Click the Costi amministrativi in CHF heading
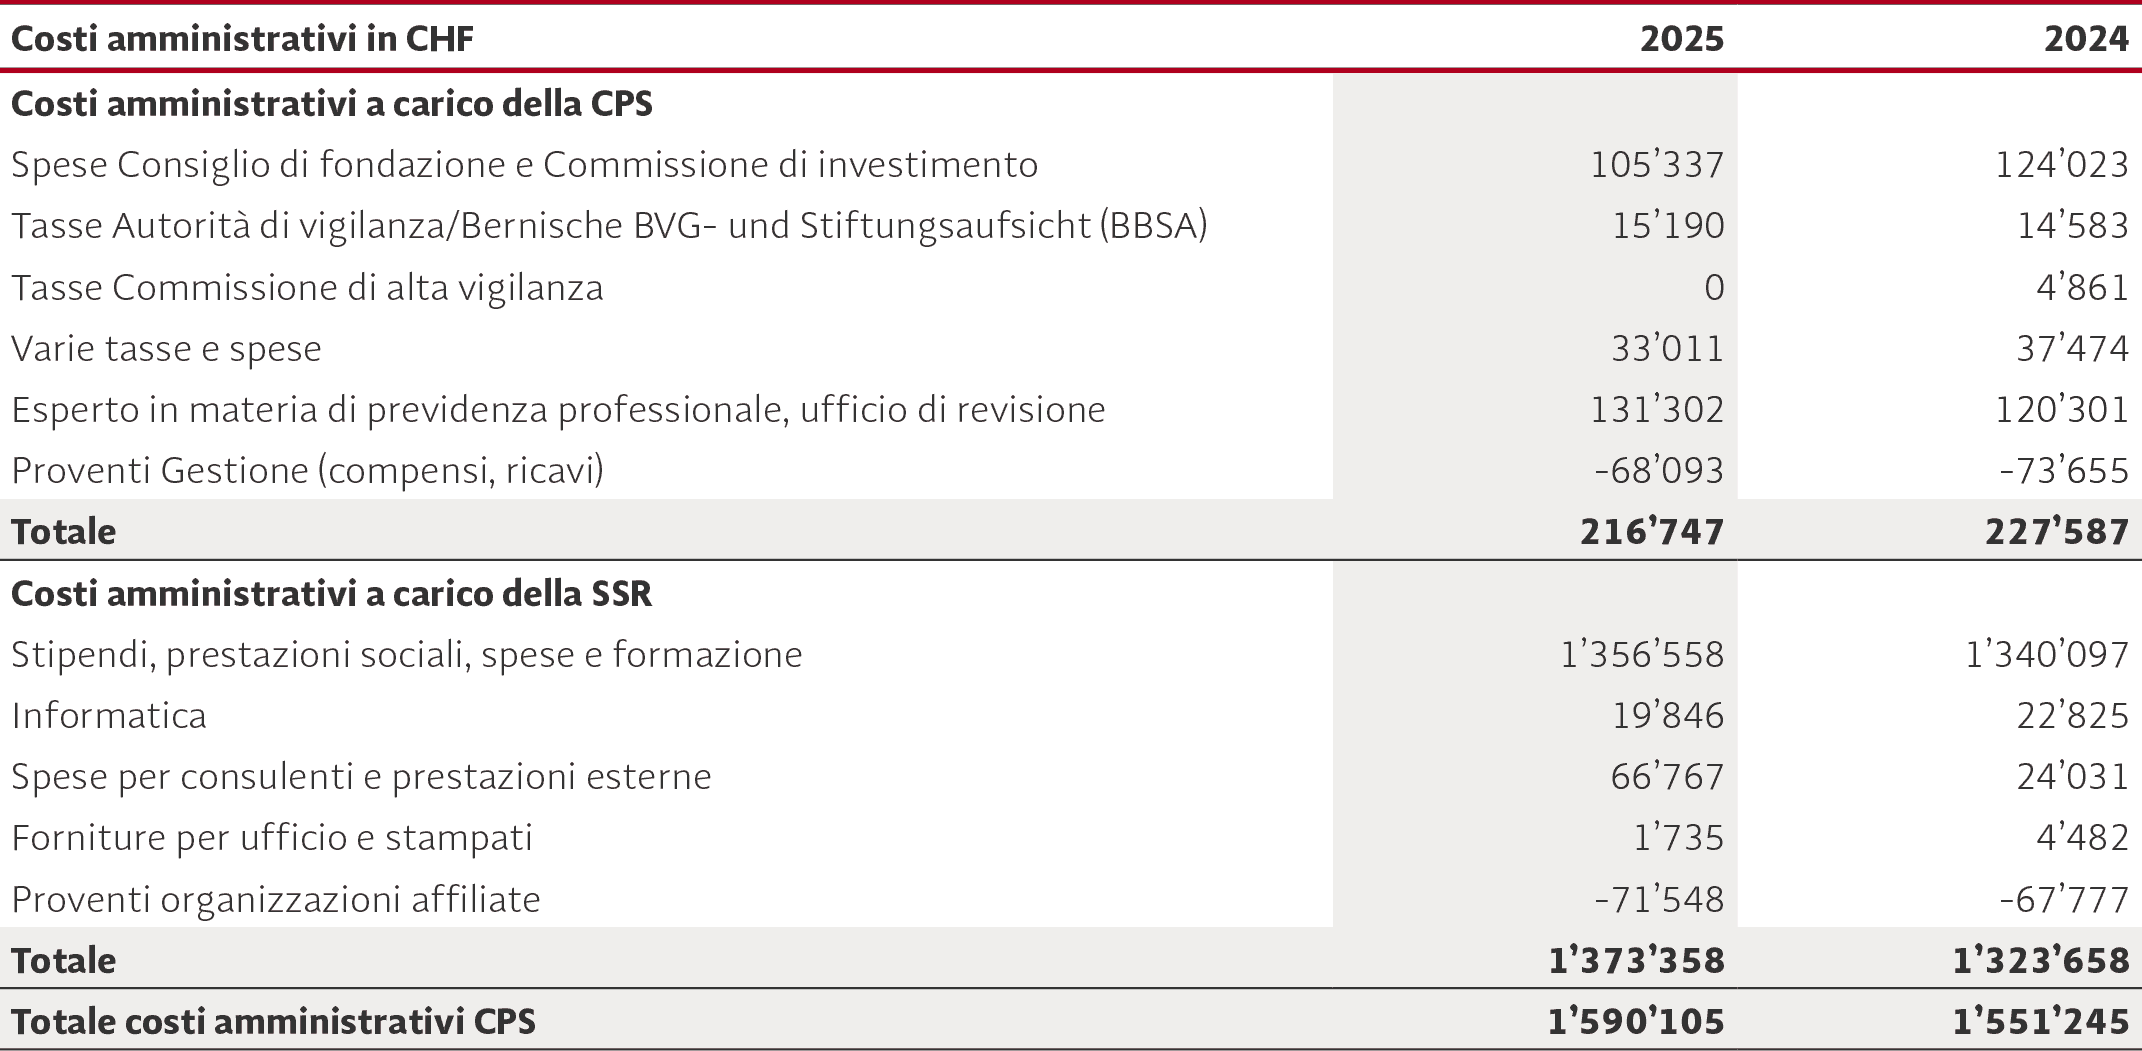This screenshot has height=1051, width=2142. [242, 39]
